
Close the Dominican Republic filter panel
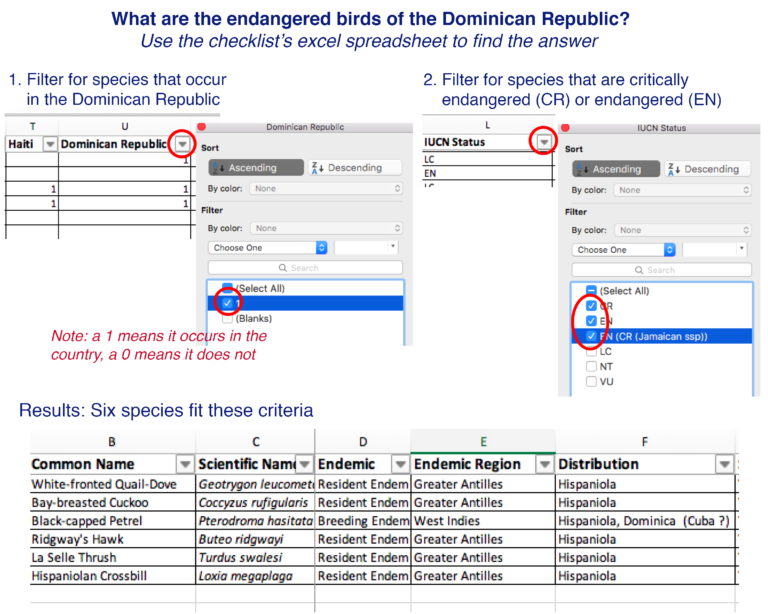pos(201,127)
